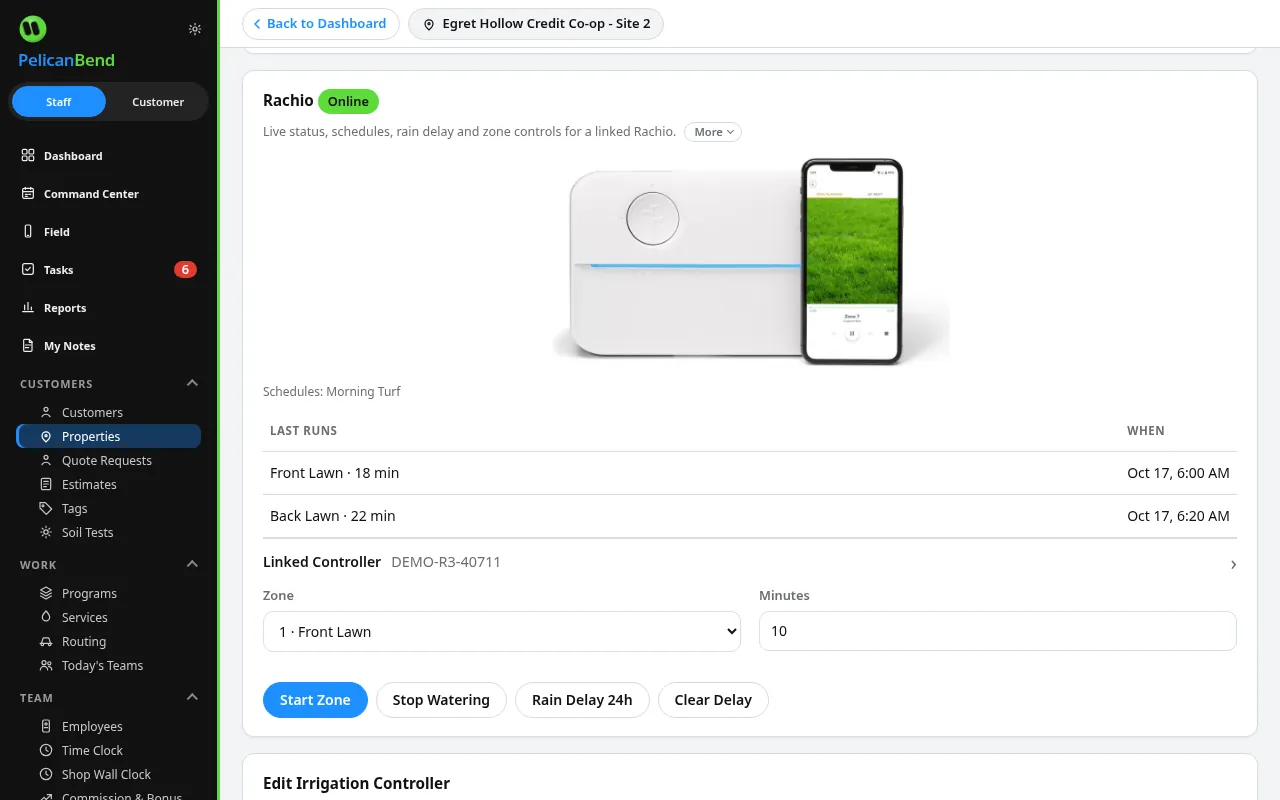The width and height of the screenshot is (1280, 800).
Task: Open Properties in the sidebar
Action: click(x=109, y=436)
